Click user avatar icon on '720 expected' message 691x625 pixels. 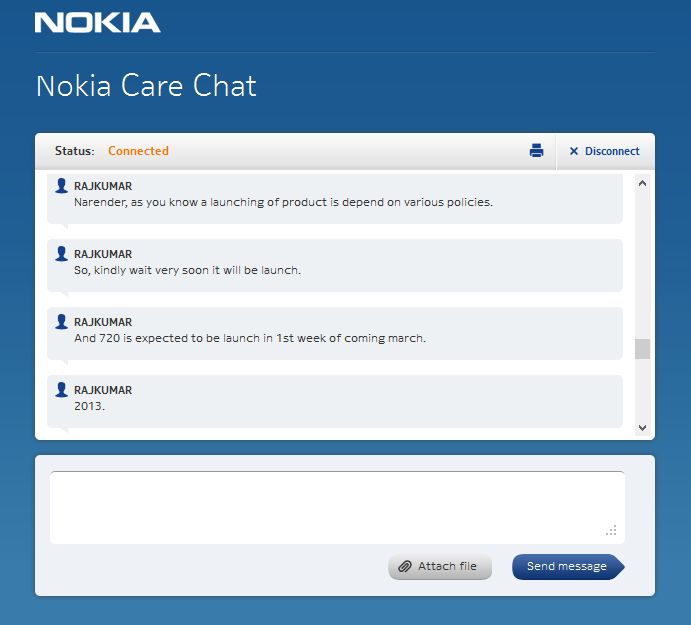[x=62, y=322]
